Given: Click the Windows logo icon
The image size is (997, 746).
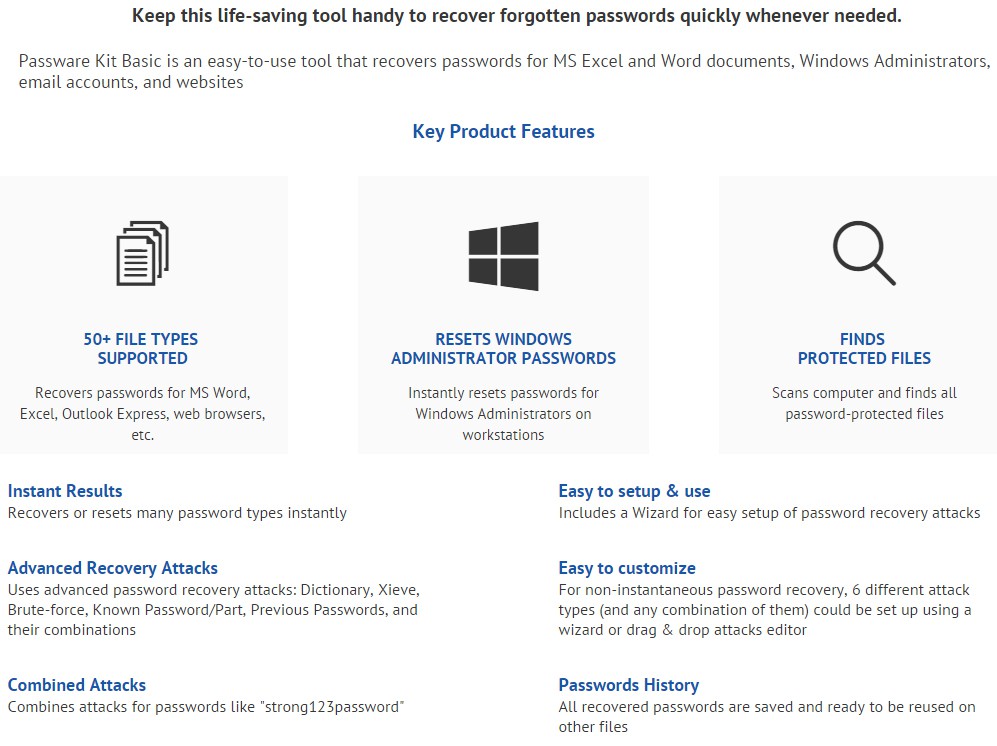Looking at the screenshot, I should 504,256.
